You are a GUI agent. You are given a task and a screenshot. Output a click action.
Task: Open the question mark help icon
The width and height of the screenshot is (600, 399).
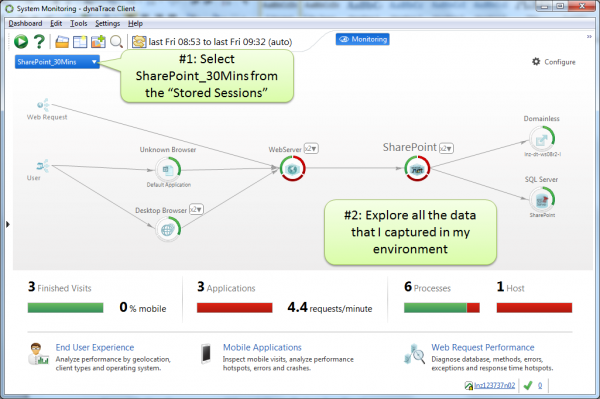[x=39, y=41]
